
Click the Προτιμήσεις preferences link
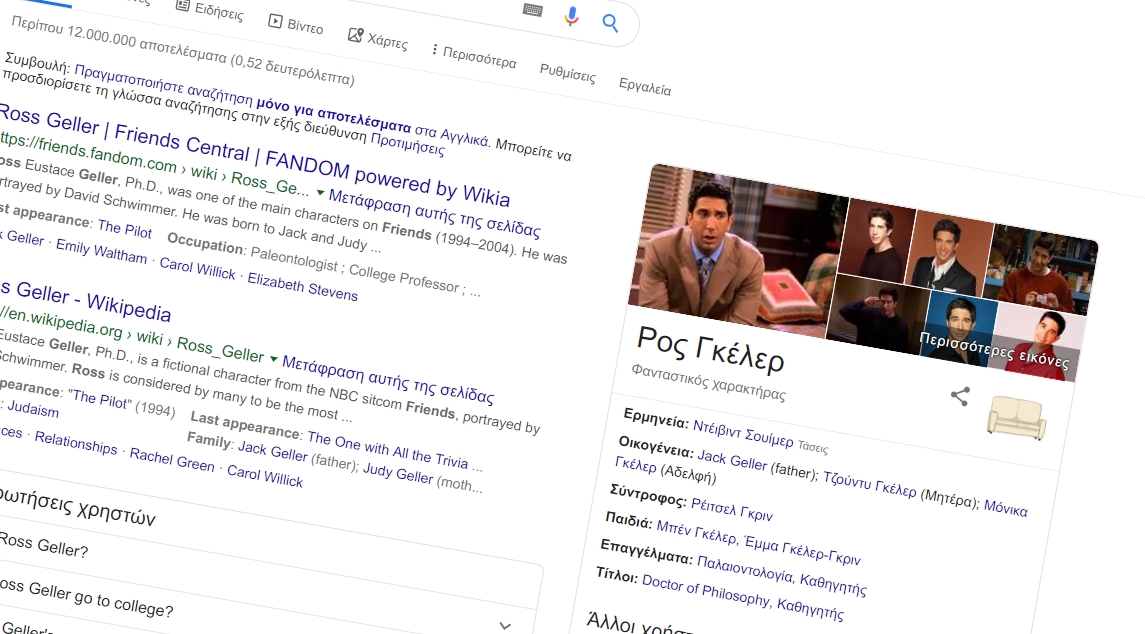point(407,143)
